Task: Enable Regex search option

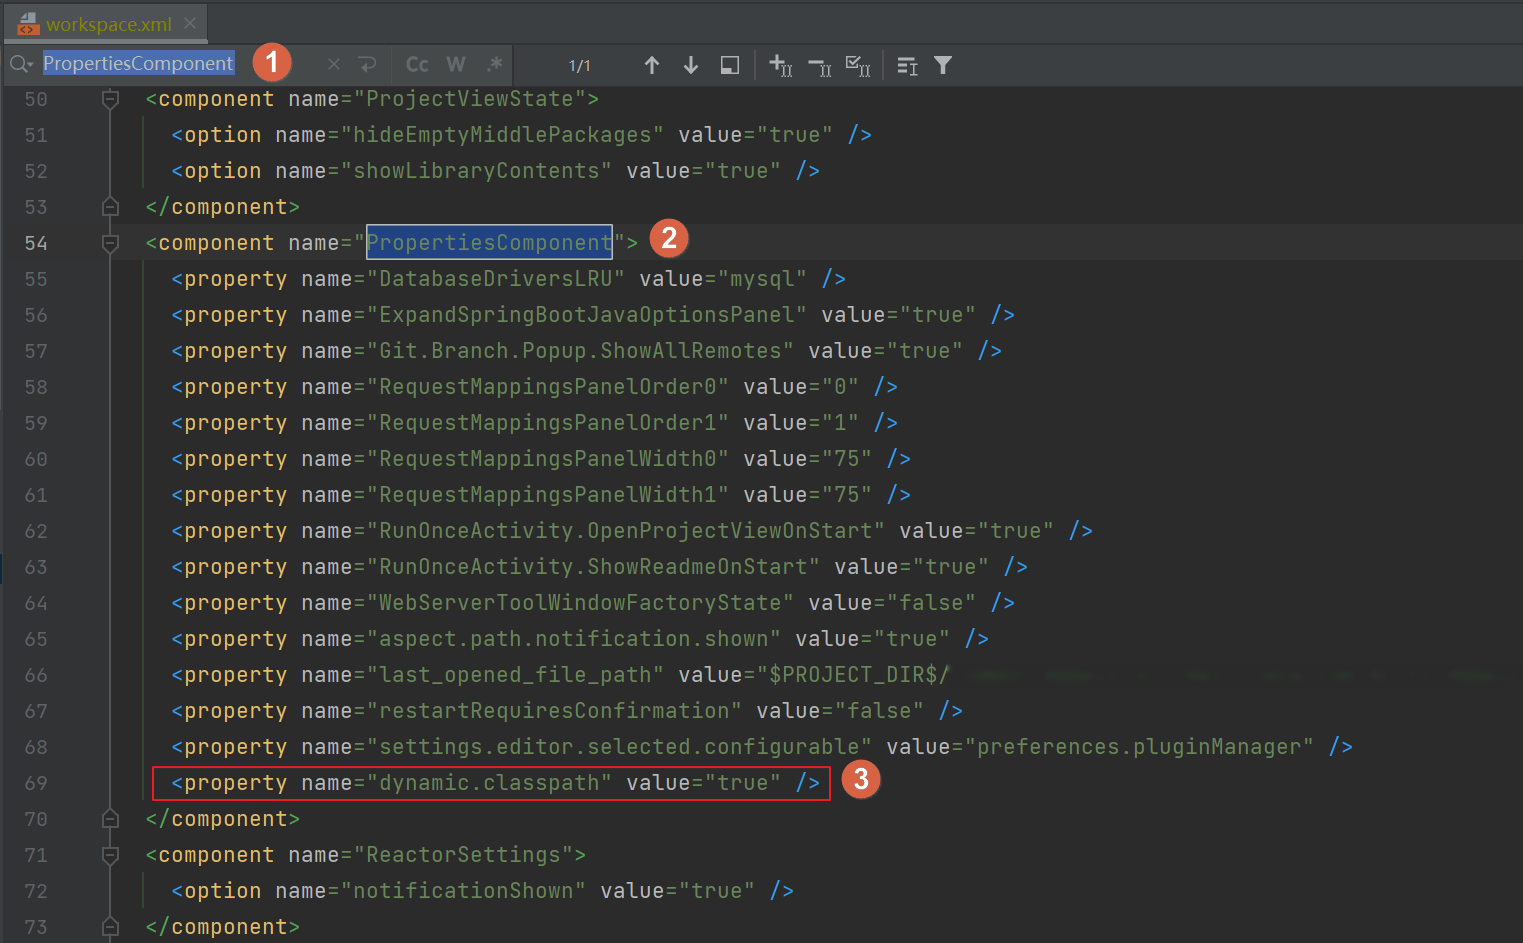Action: tap(494, 64)
